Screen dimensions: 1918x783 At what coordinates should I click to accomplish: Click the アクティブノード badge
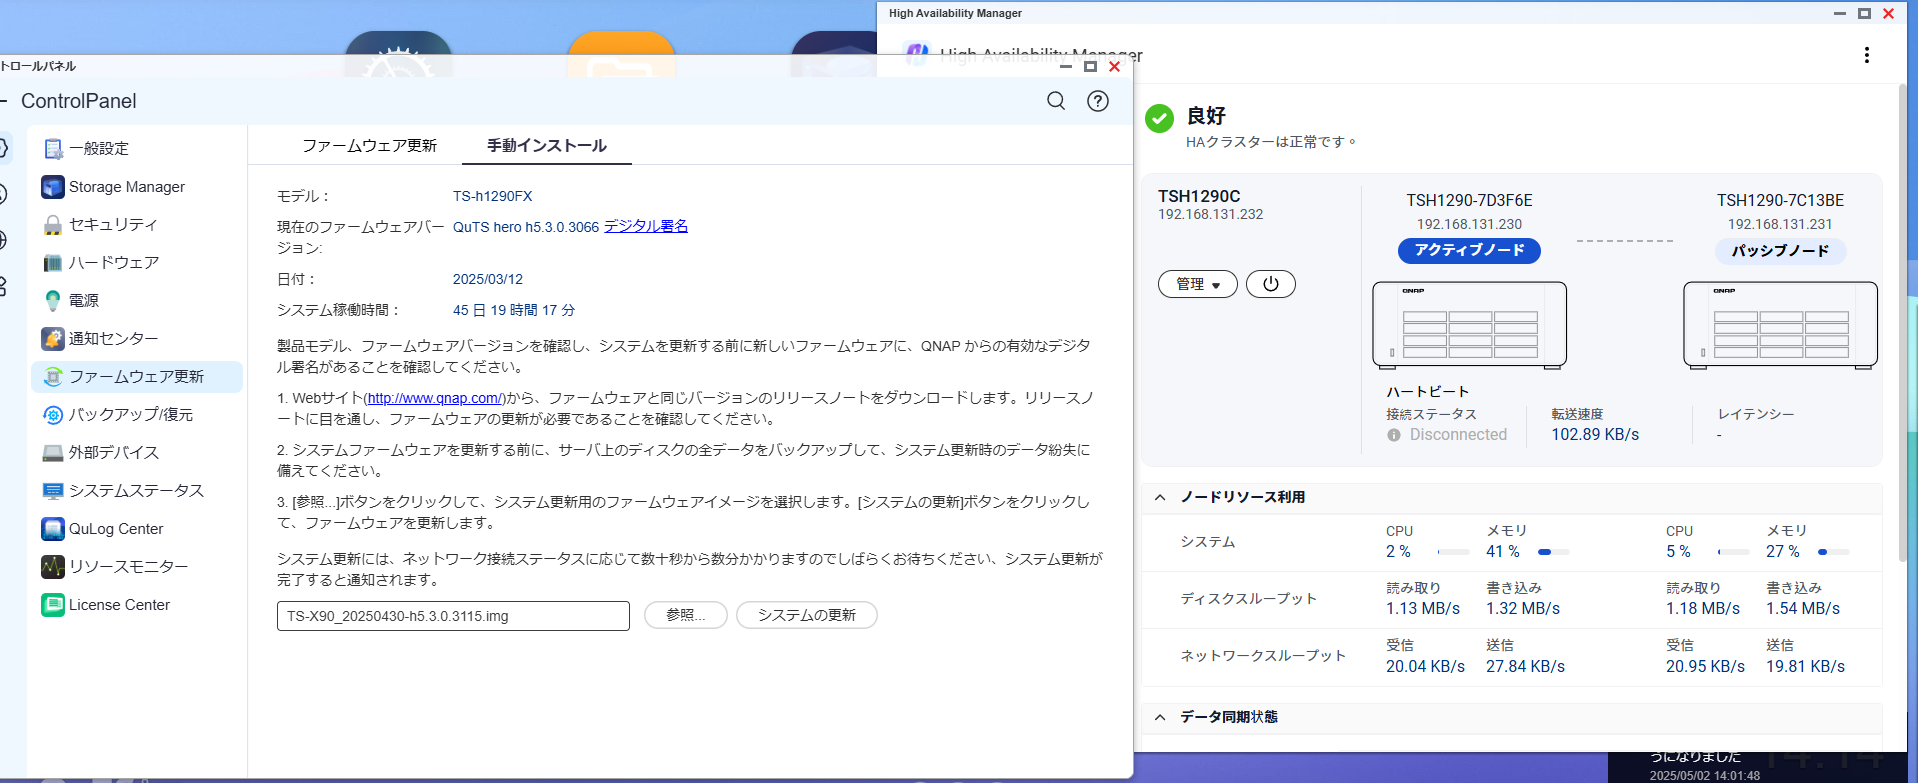point(1469,250)
